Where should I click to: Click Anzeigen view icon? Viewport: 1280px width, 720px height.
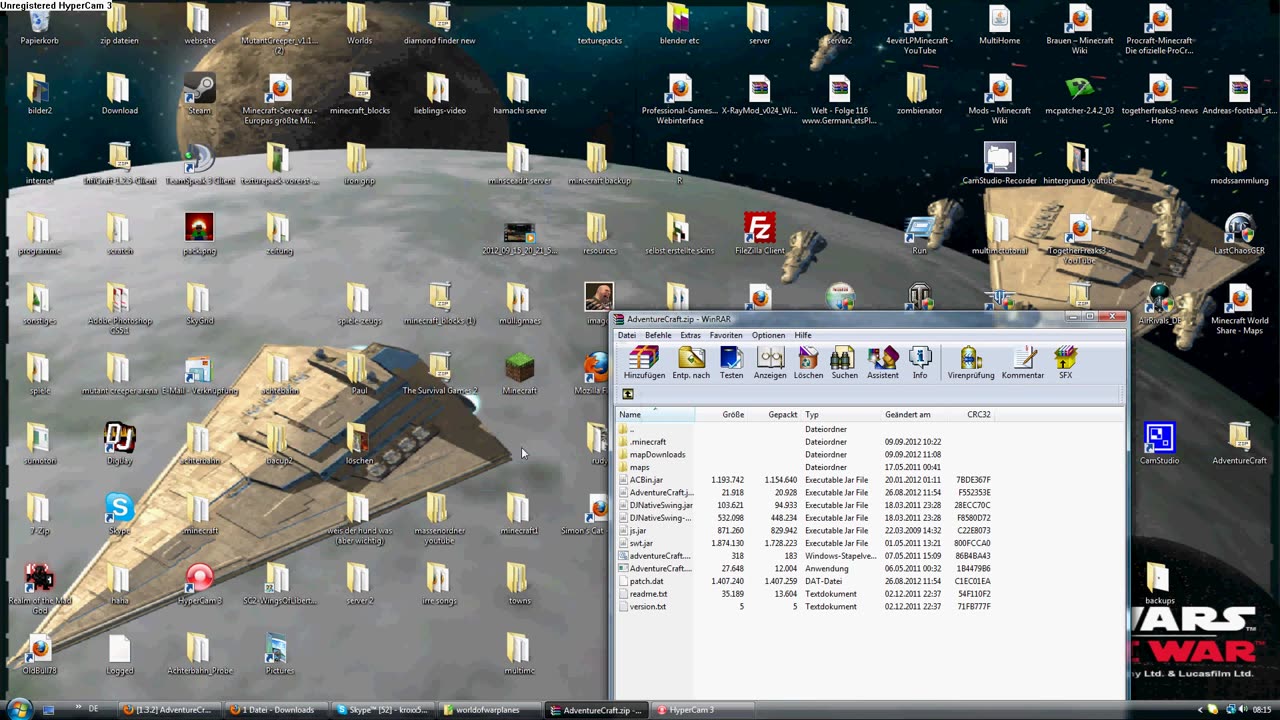(x=770, y=362)
